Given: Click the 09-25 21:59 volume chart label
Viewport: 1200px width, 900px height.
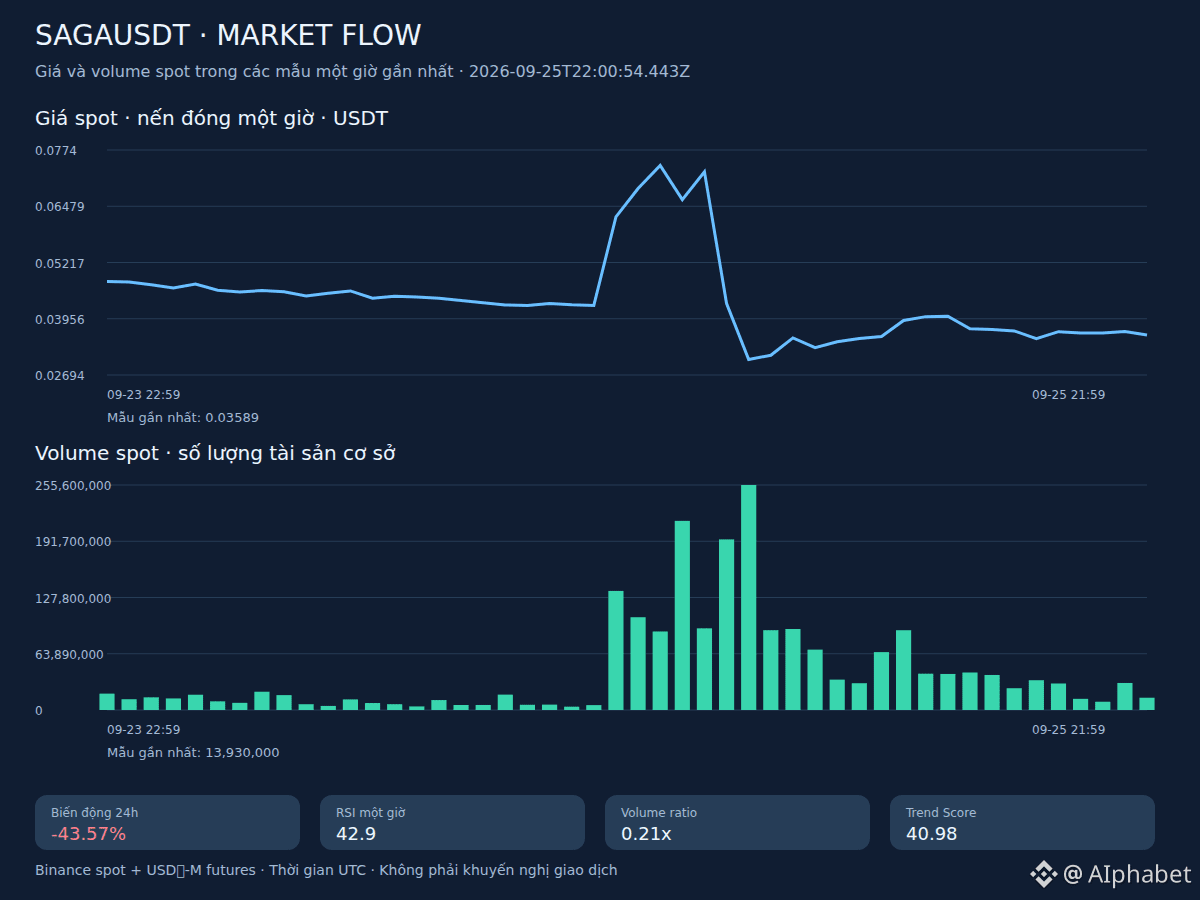Looking at the screenshot, I should (x=1068, y=730).
